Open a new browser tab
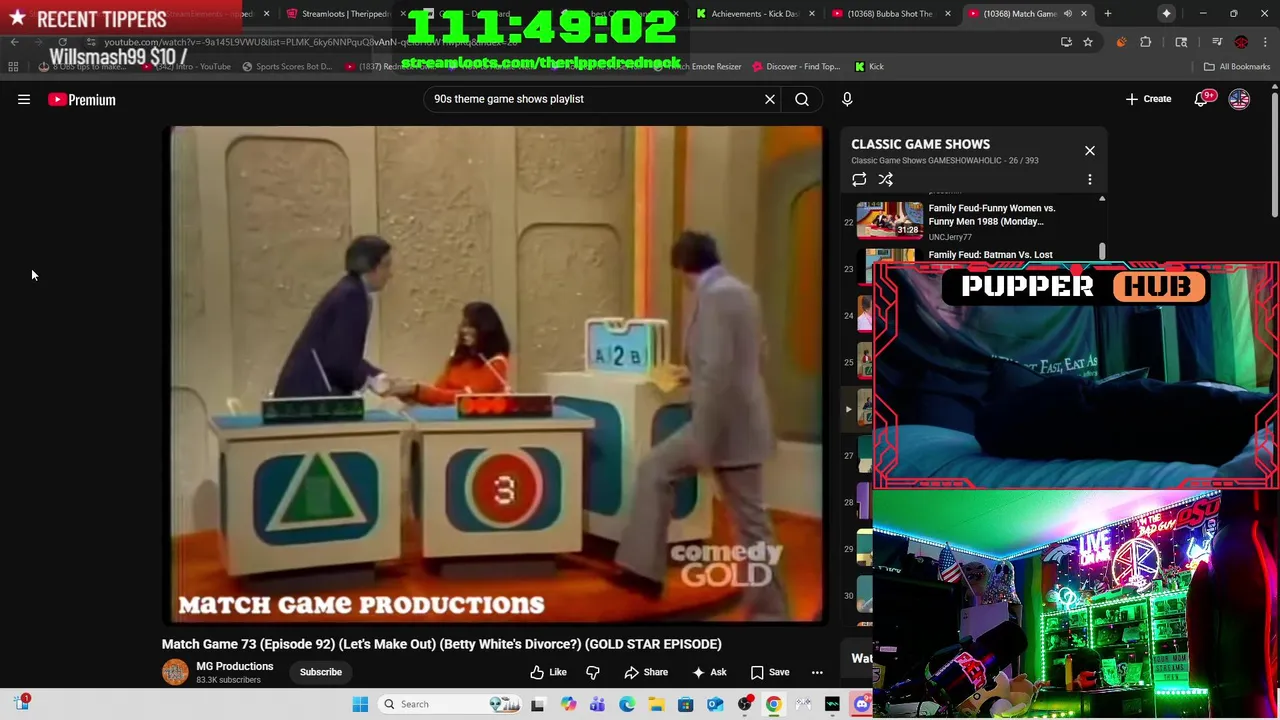The height and width of the screenshot is (720, 1280). click(1107, 14)
